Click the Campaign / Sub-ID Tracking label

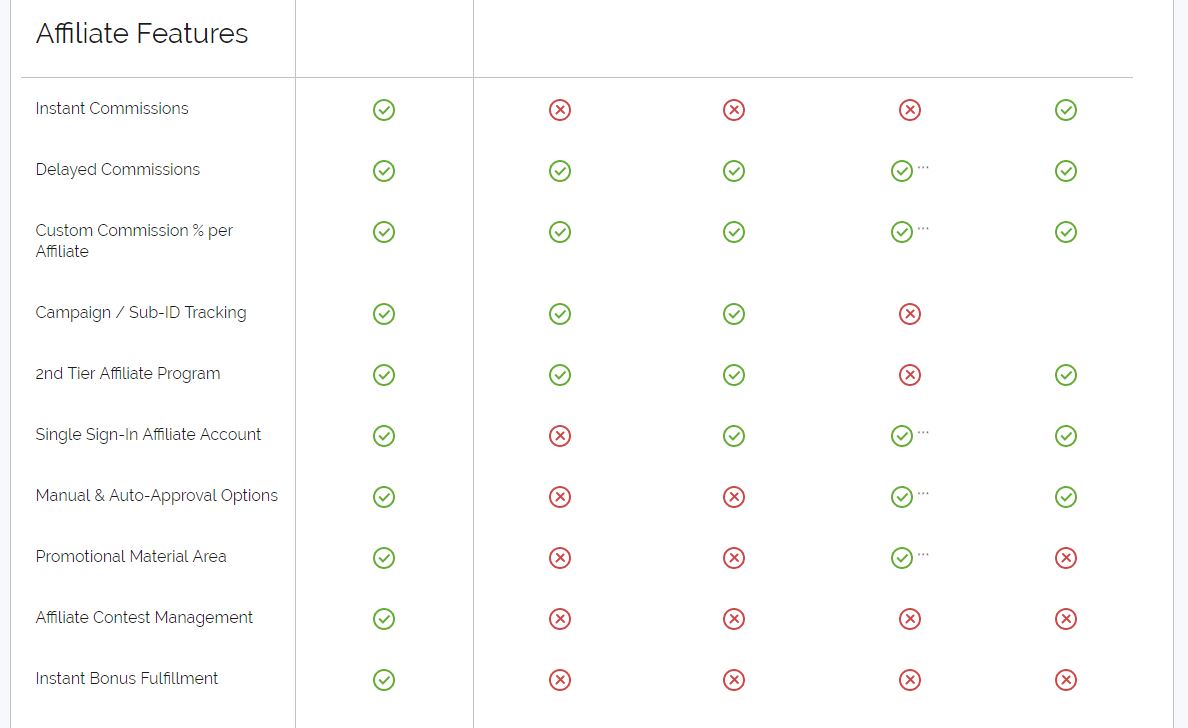[x=141, y=313]
